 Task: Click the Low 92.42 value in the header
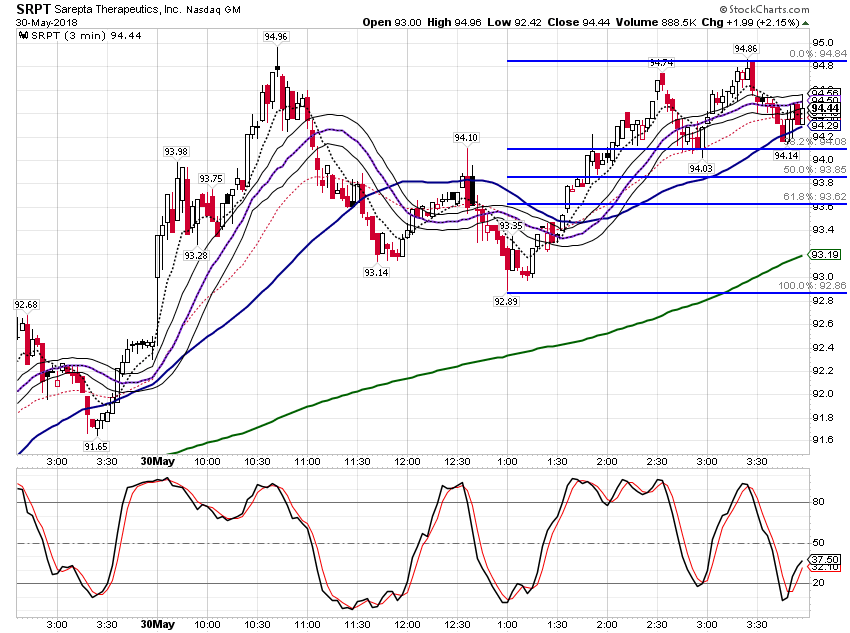(514, 22)
